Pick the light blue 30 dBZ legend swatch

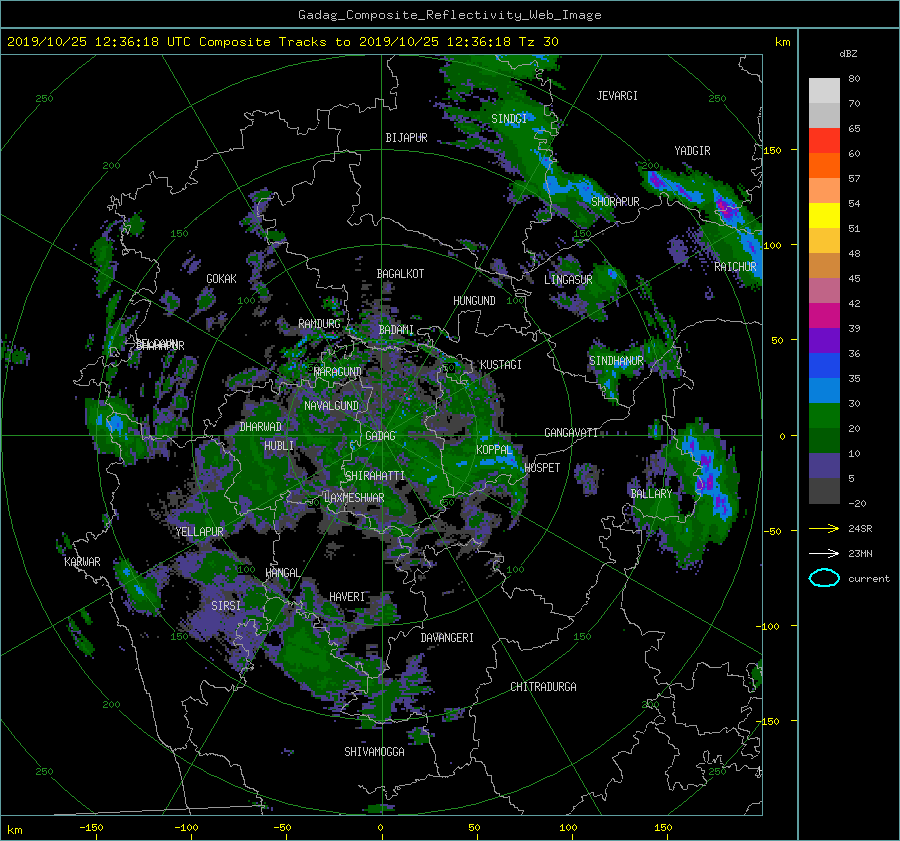pyautogui.click(x=824, y=391)
